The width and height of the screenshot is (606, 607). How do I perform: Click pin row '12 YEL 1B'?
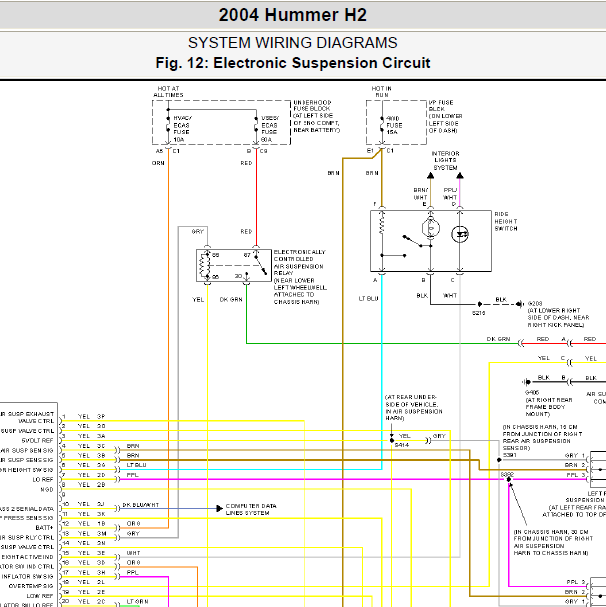pos(84,524)
